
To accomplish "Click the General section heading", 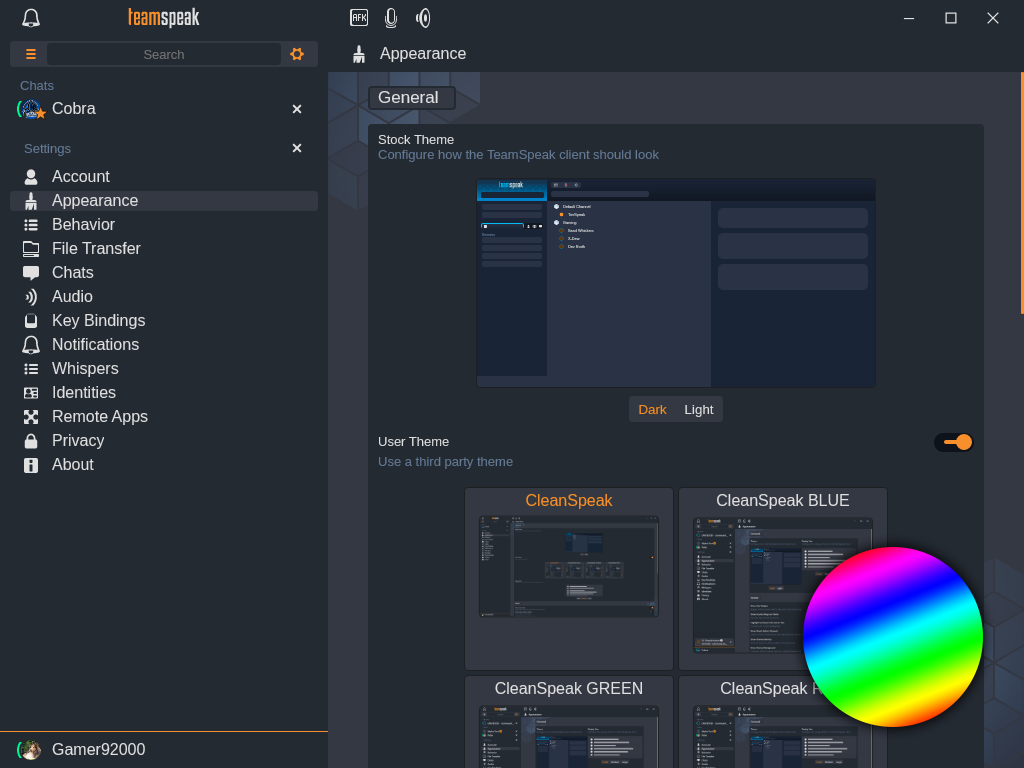I will 408,97.
